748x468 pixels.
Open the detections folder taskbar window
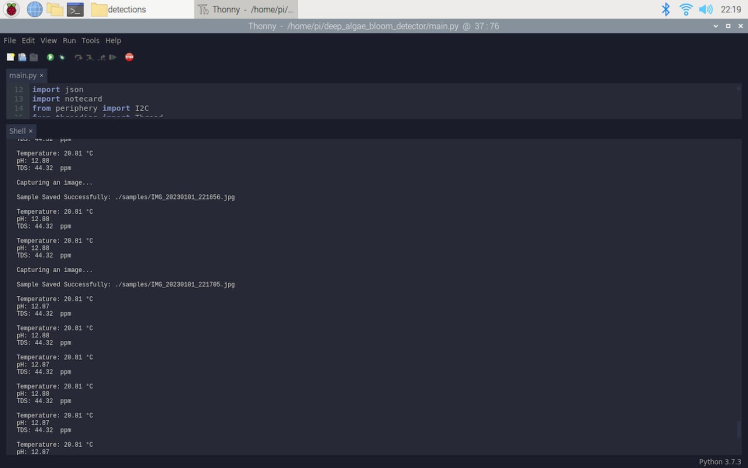tap(119, 10)
